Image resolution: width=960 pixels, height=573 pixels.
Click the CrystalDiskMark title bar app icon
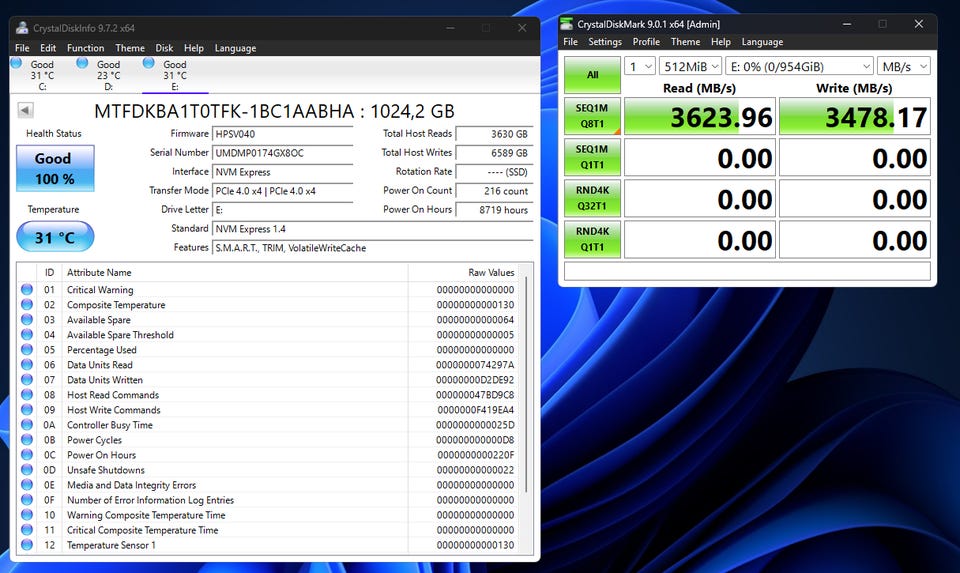click(568, 24)
